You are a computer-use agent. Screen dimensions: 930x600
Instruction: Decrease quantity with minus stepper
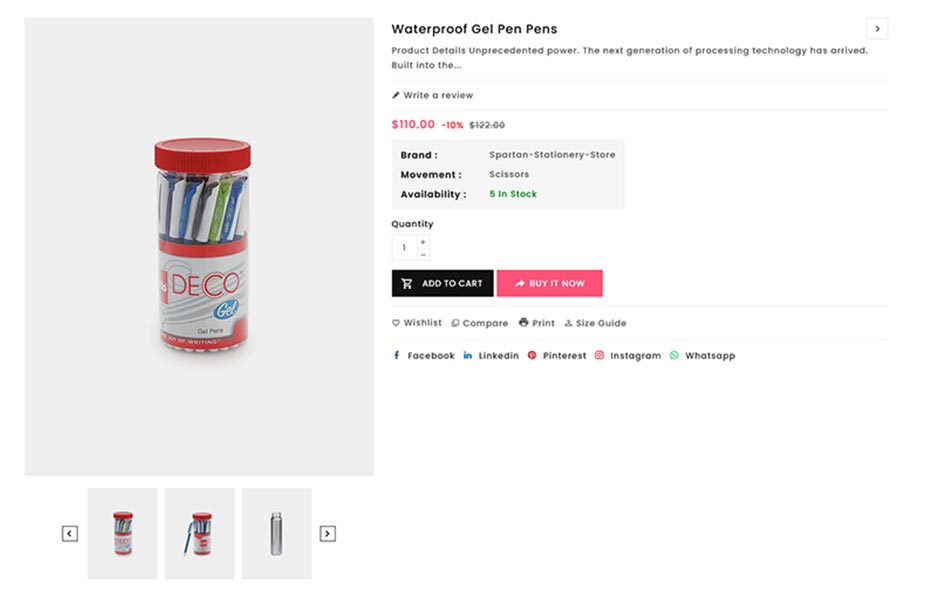tap(423, 255)
